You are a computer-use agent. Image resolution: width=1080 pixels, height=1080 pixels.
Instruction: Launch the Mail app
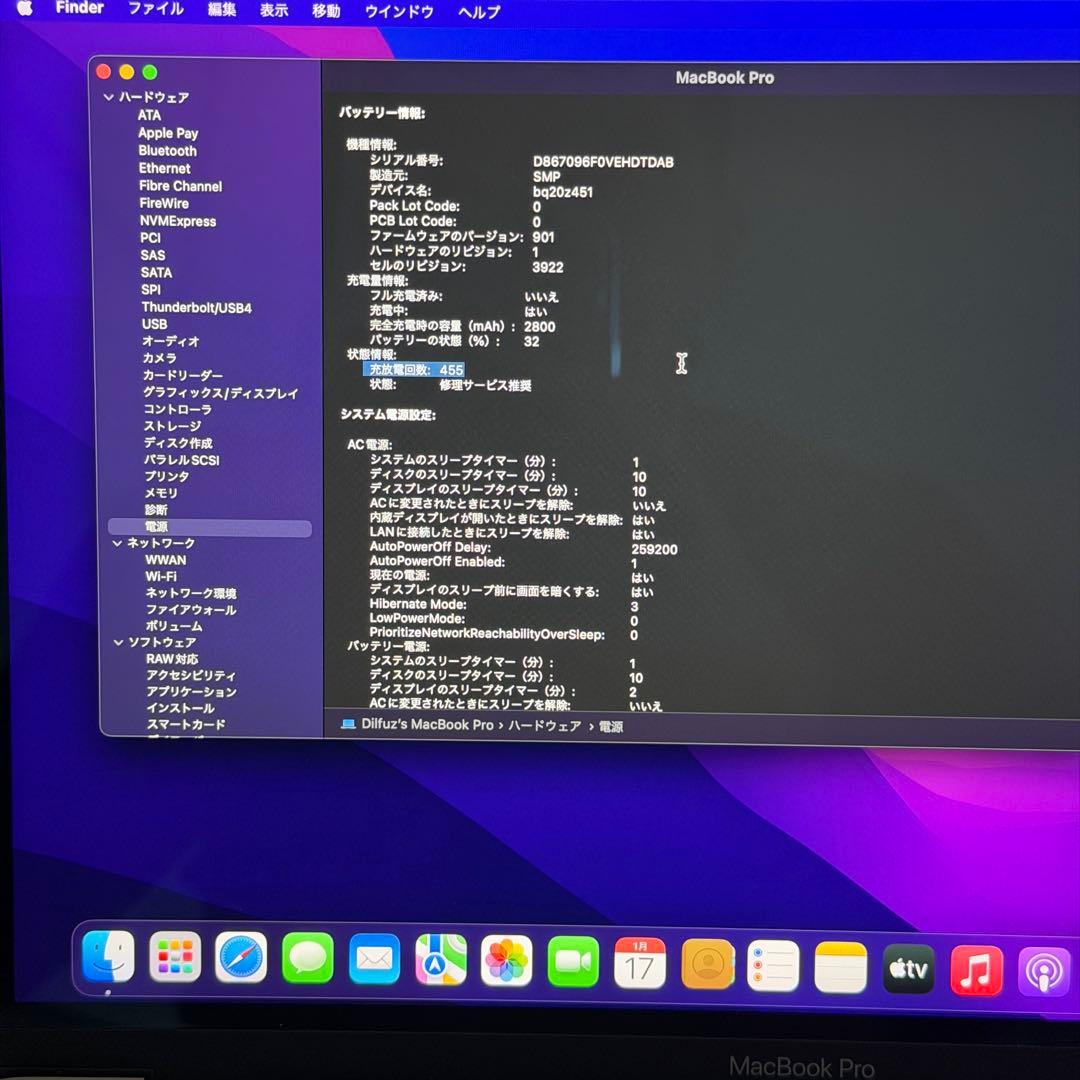374,961
